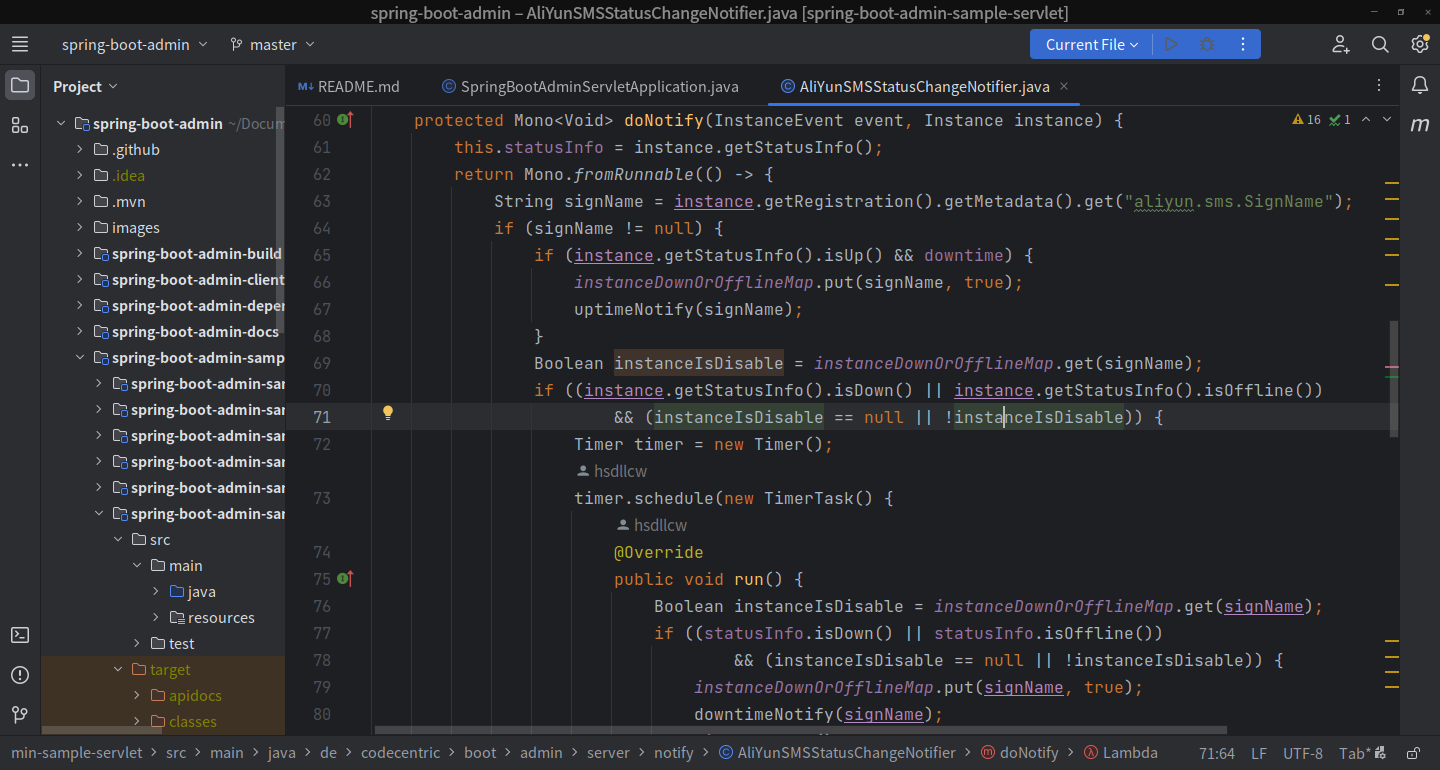The width and height of the screenshot is (1440, 770).
Task: Click override gutter icon on line 75
Action: (346, 579)
